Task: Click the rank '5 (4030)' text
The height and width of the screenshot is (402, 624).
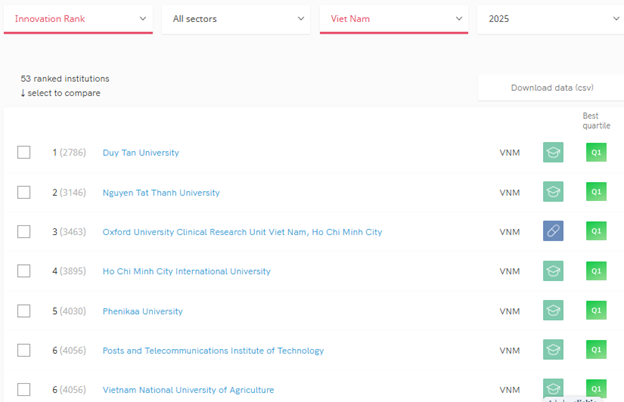Action: (69, 311)
